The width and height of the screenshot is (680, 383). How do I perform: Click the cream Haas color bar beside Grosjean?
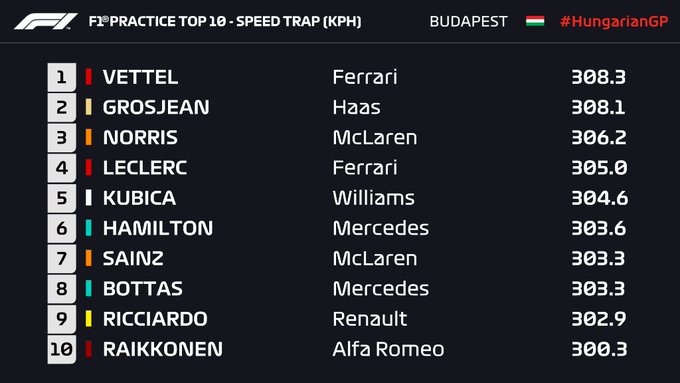pos(88,107)
